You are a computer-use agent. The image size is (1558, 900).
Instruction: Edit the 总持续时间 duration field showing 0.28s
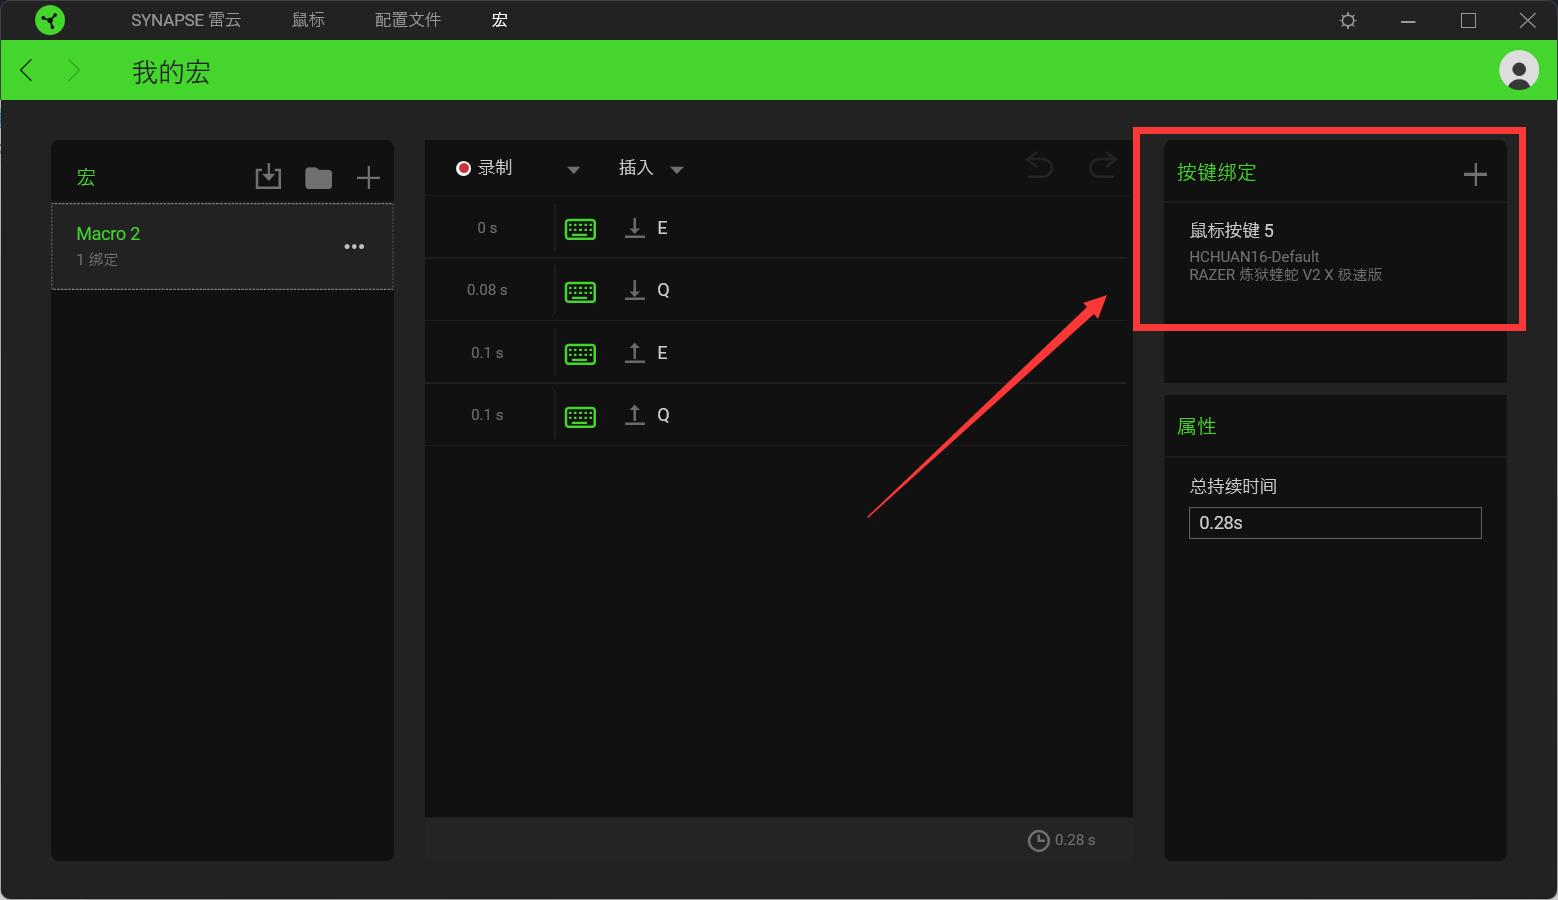pos(1334,522)
